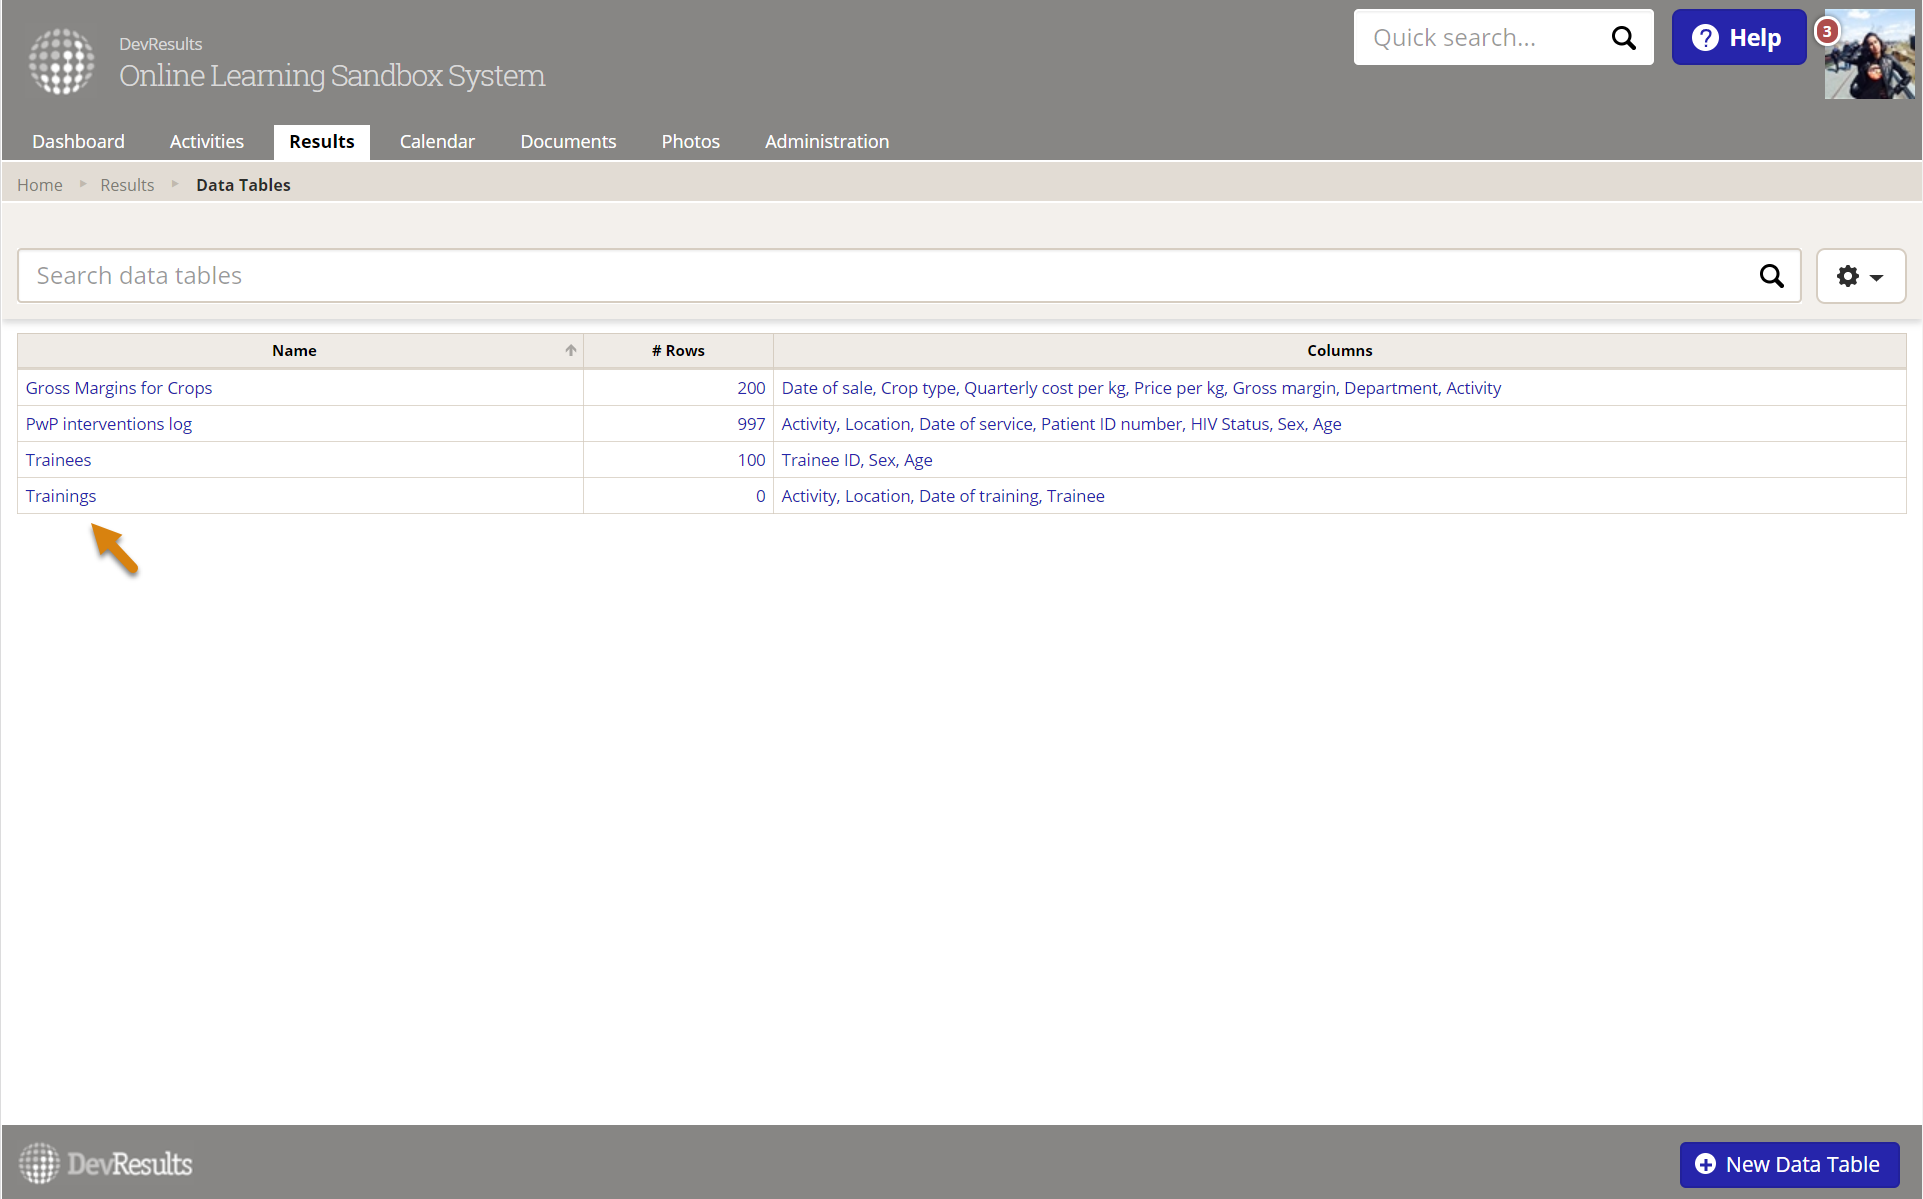Viewport: 1923px width, 1199px height.
Task: Click the data tables search magnifier icon
Action: pos(1771,276)
